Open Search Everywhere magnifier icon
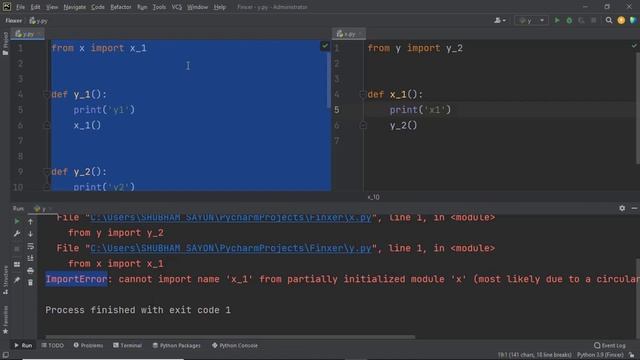This screenshot has height=360, width=640. (609, 20)
